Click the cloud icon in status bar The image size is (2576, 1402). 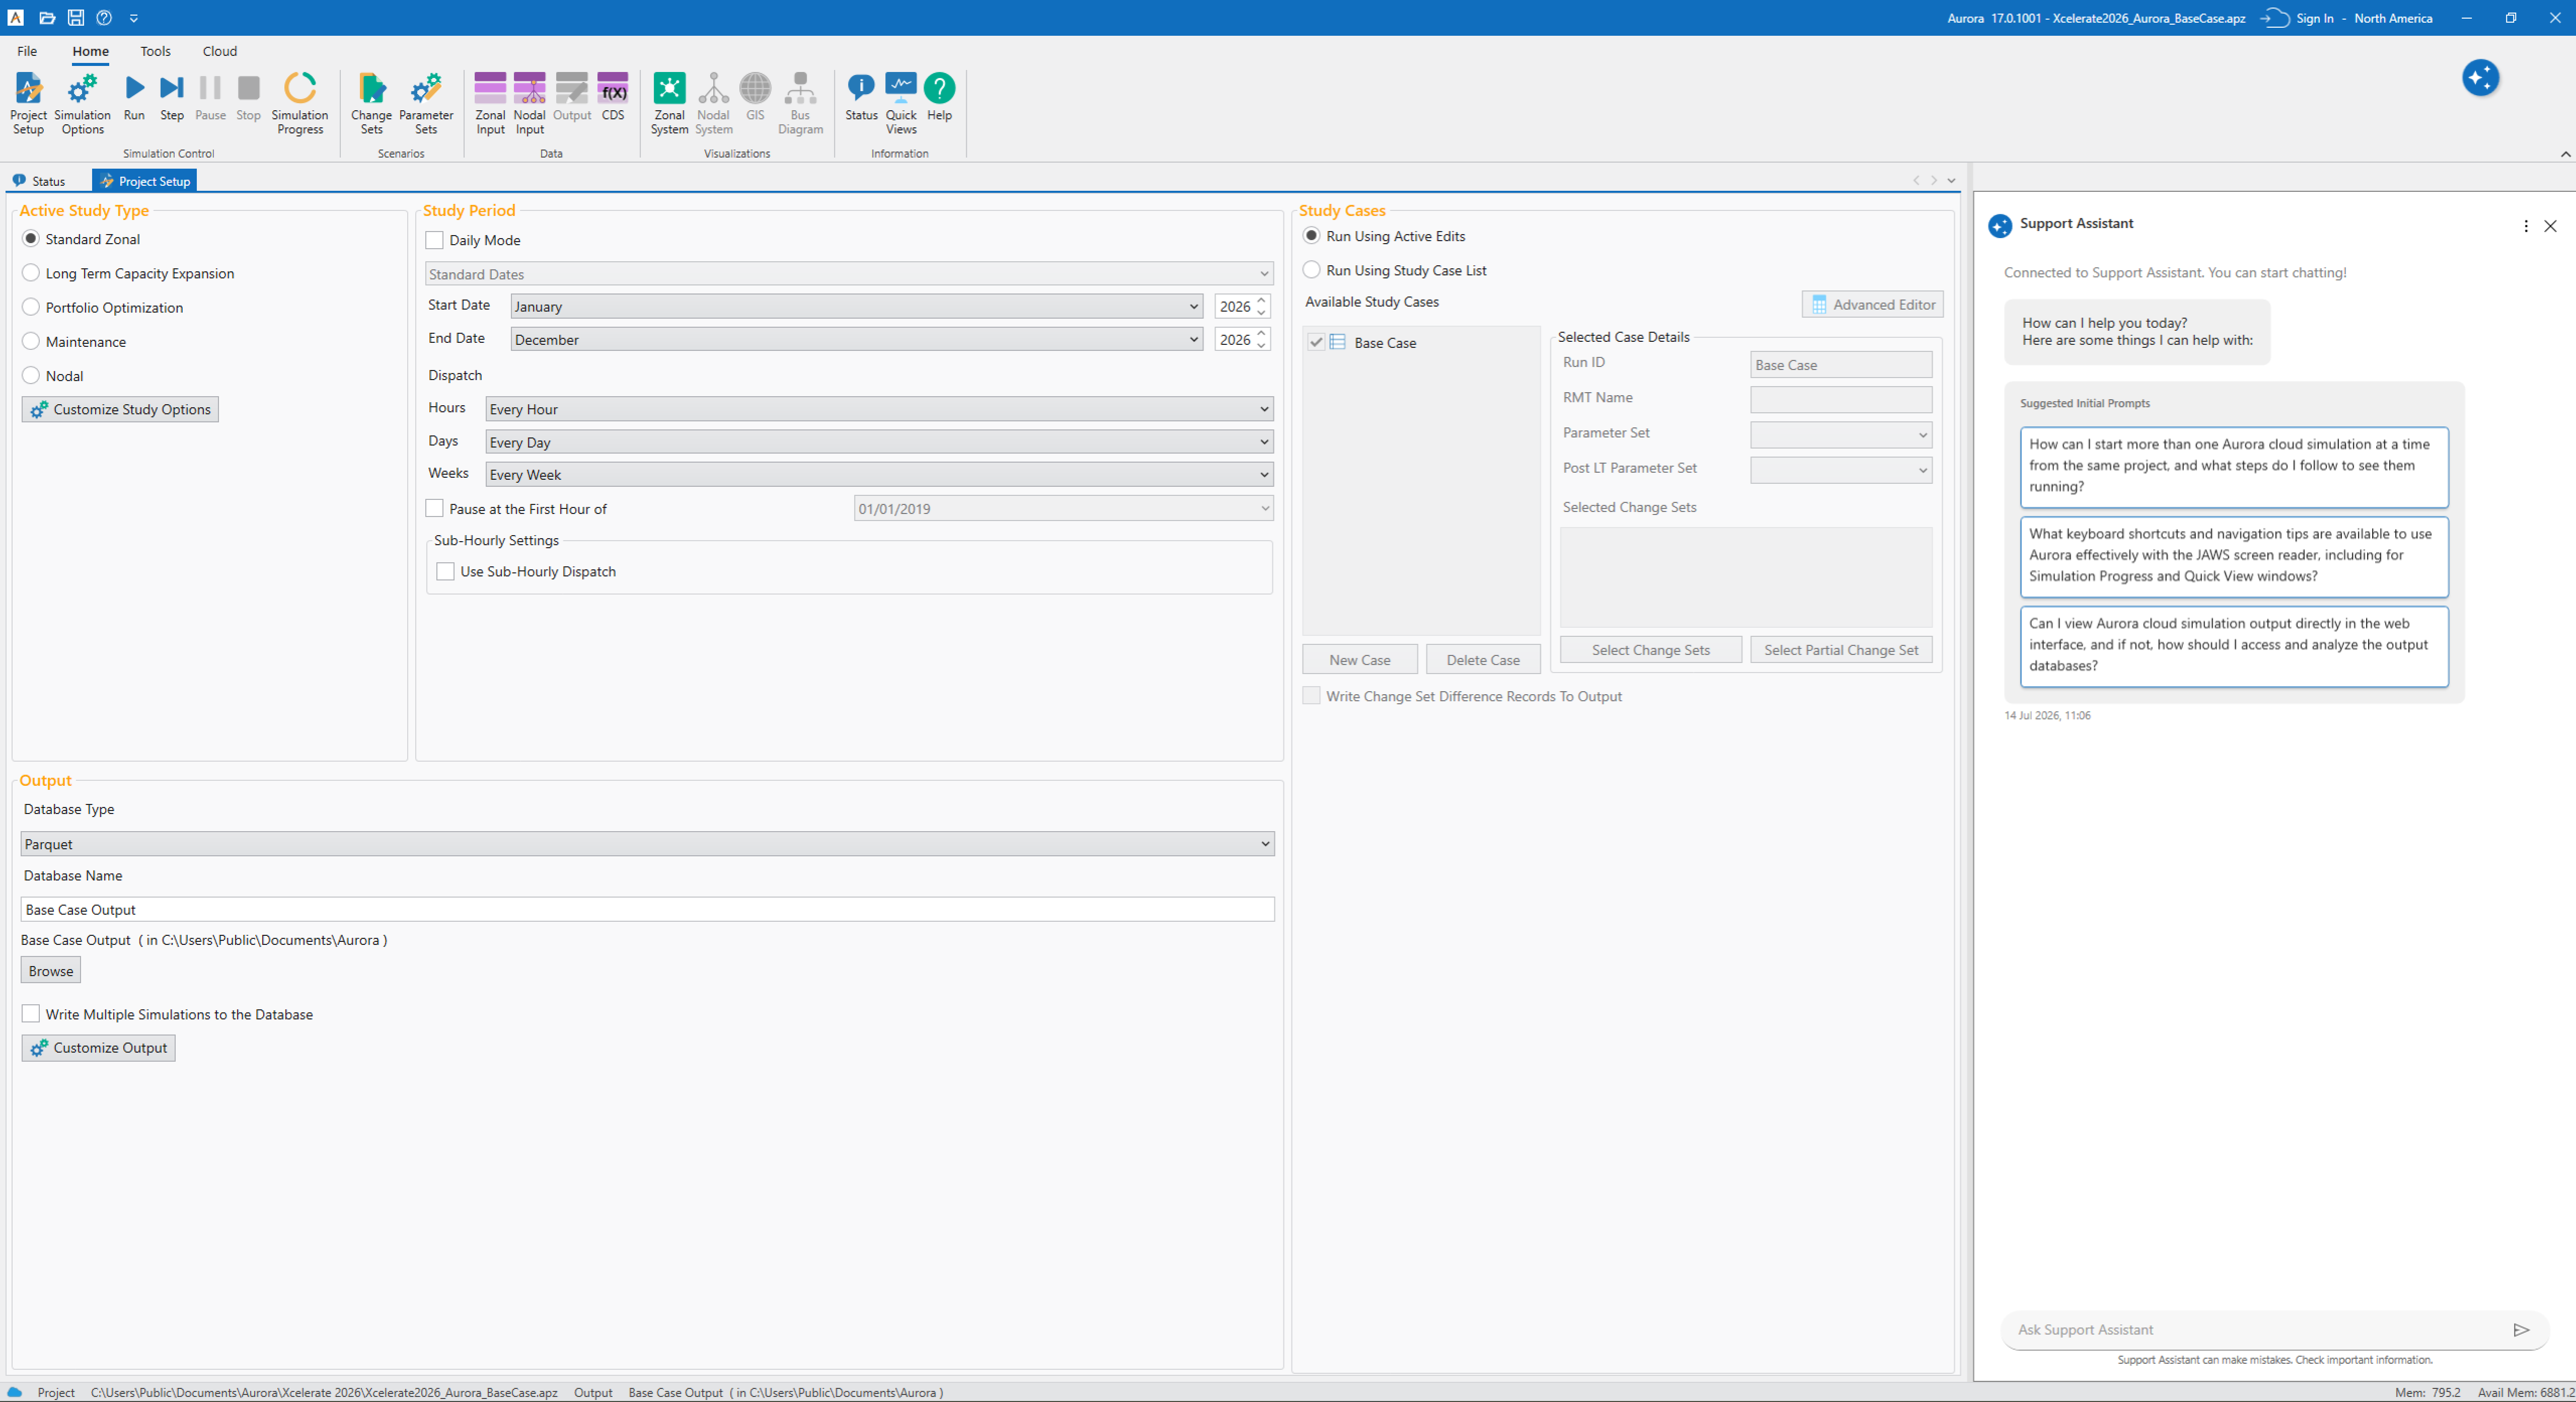[15, 1392]
